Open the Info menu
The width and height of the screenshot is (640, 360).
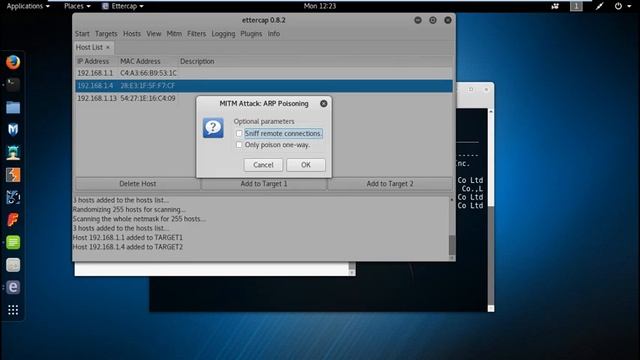tap(274, 34)
